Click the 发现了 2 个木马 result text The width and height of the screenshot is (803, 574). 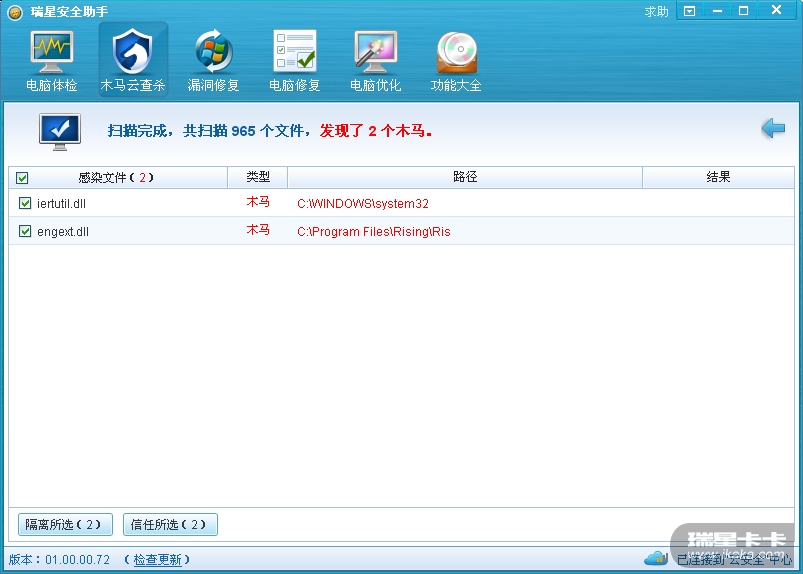pos(376,131)
